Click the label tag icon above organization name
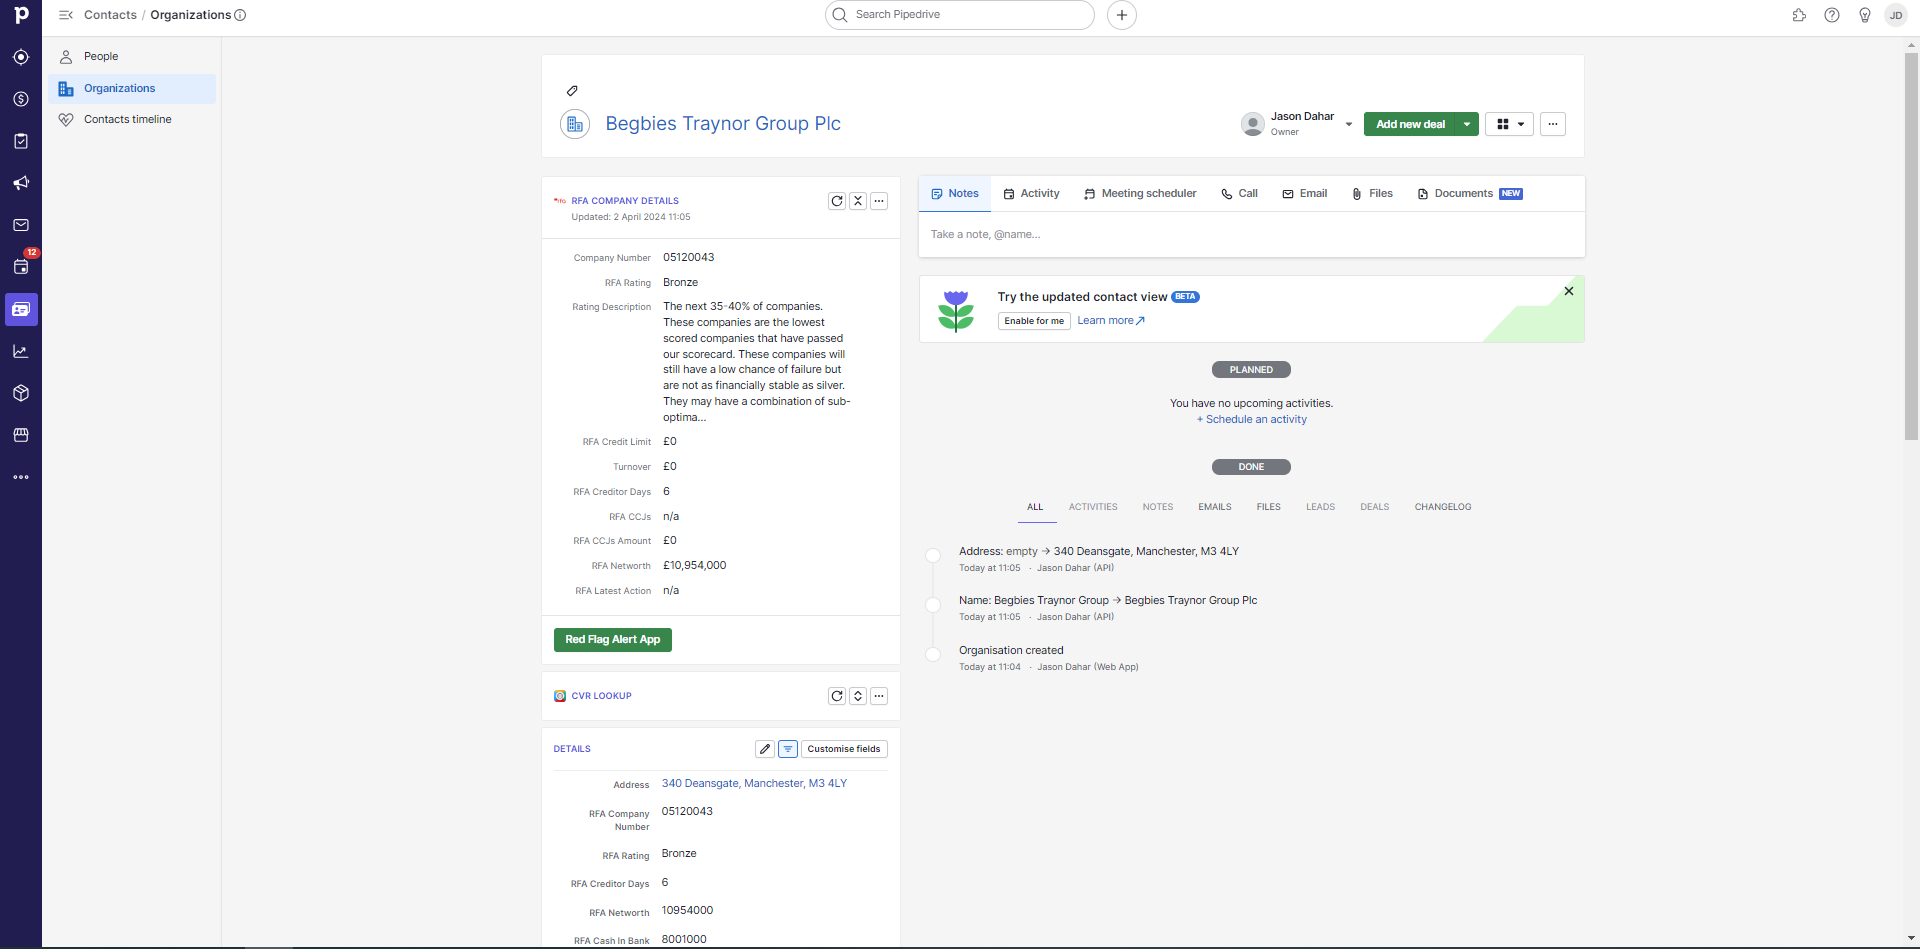Viewport: 1920px width, 949px height. [x=572, y=91]
